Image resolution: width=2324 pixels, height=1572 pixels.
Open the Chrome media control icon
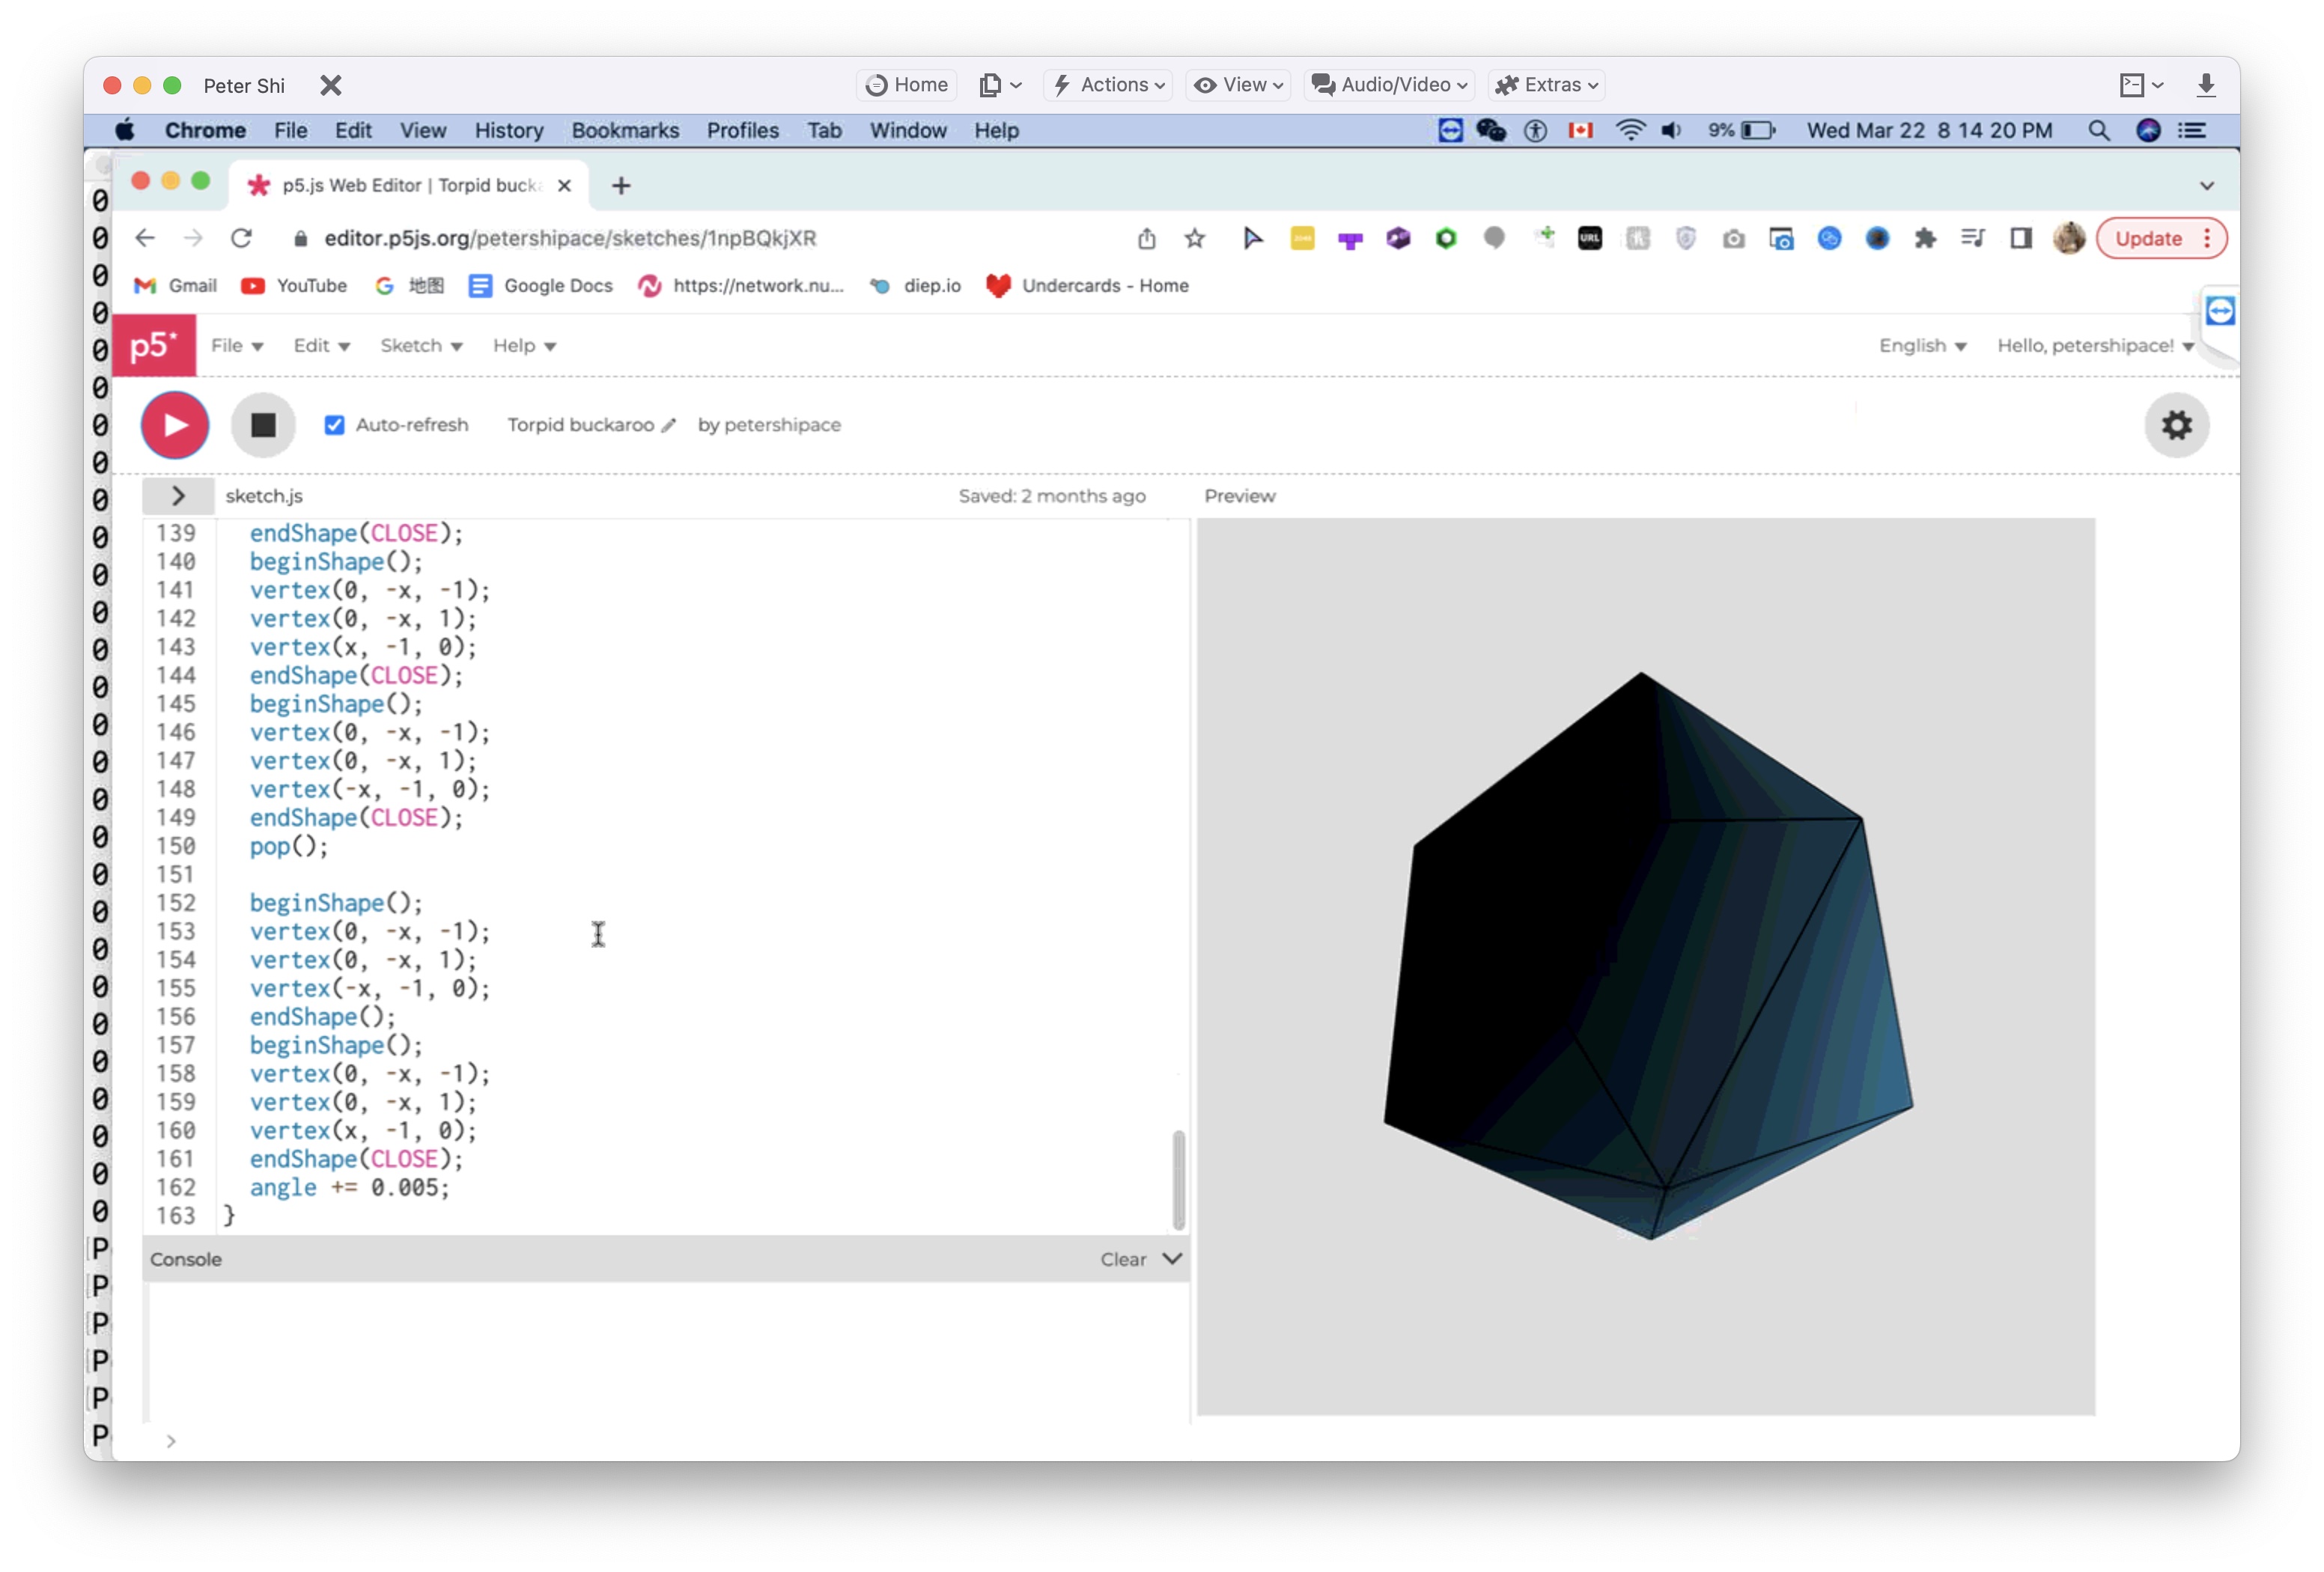pos(1973,238)
